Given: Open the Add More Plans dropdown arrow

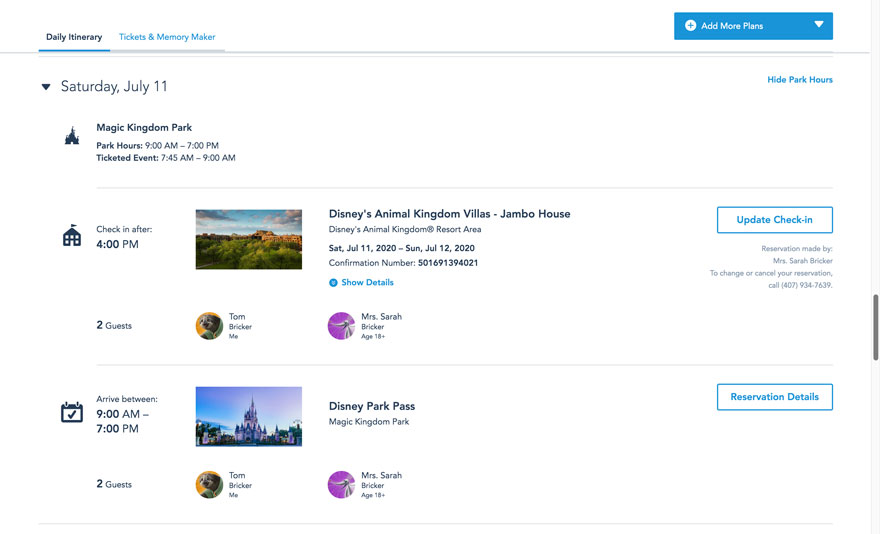Looking at the screenshot, I should (818, 25).
